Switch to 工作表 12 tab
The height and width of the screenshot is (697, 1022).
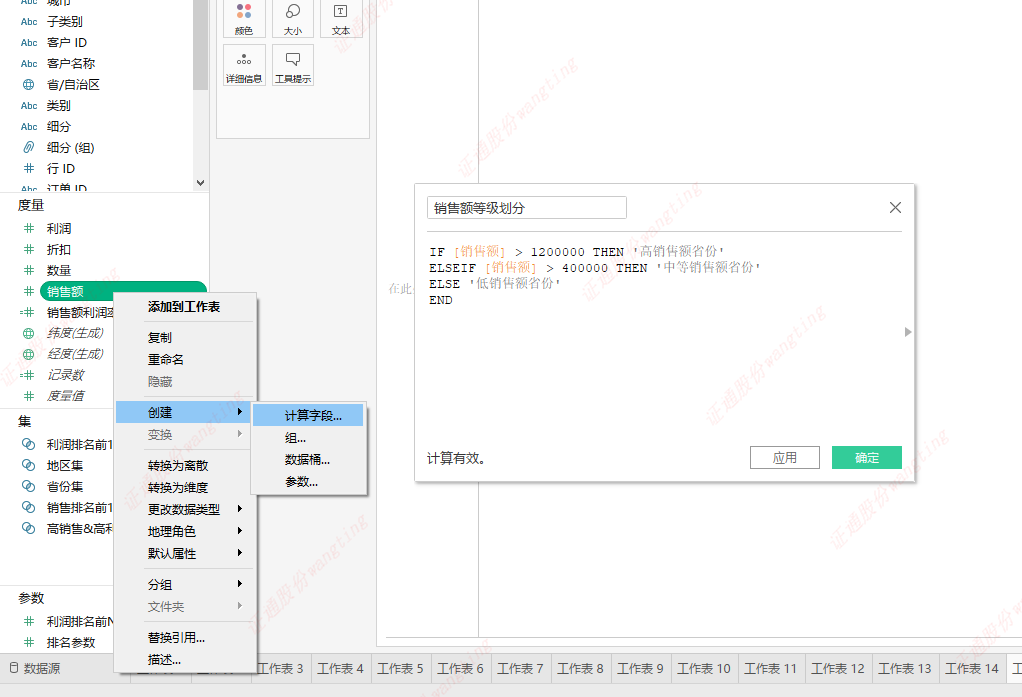(x=838, y=668)
